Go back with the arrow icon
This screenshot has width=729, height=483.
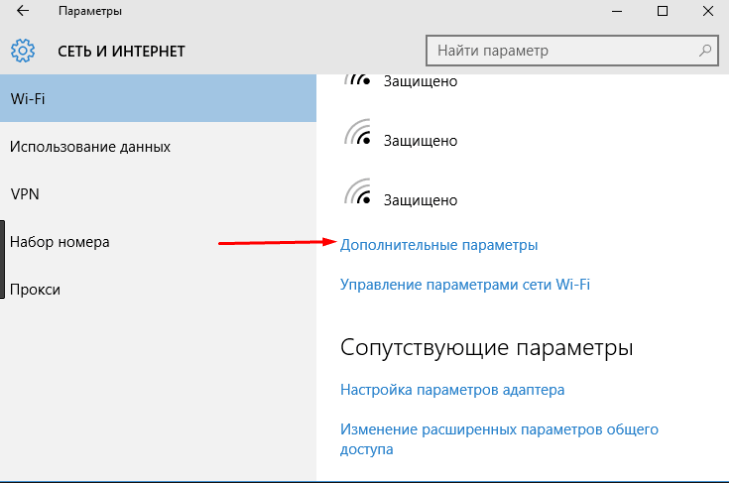point(22,11)
